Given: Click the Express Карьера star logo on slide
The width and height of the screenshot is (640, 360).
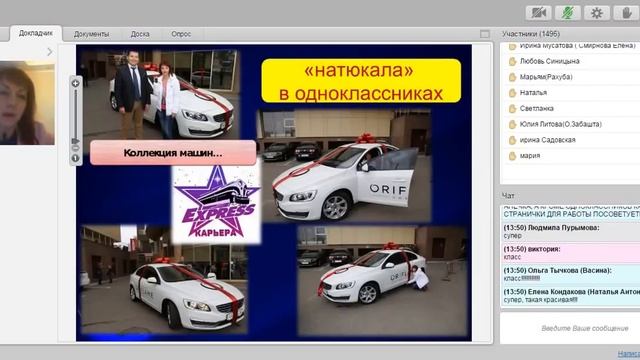Looking at the screenshot, I should click(x=216, y=202).
